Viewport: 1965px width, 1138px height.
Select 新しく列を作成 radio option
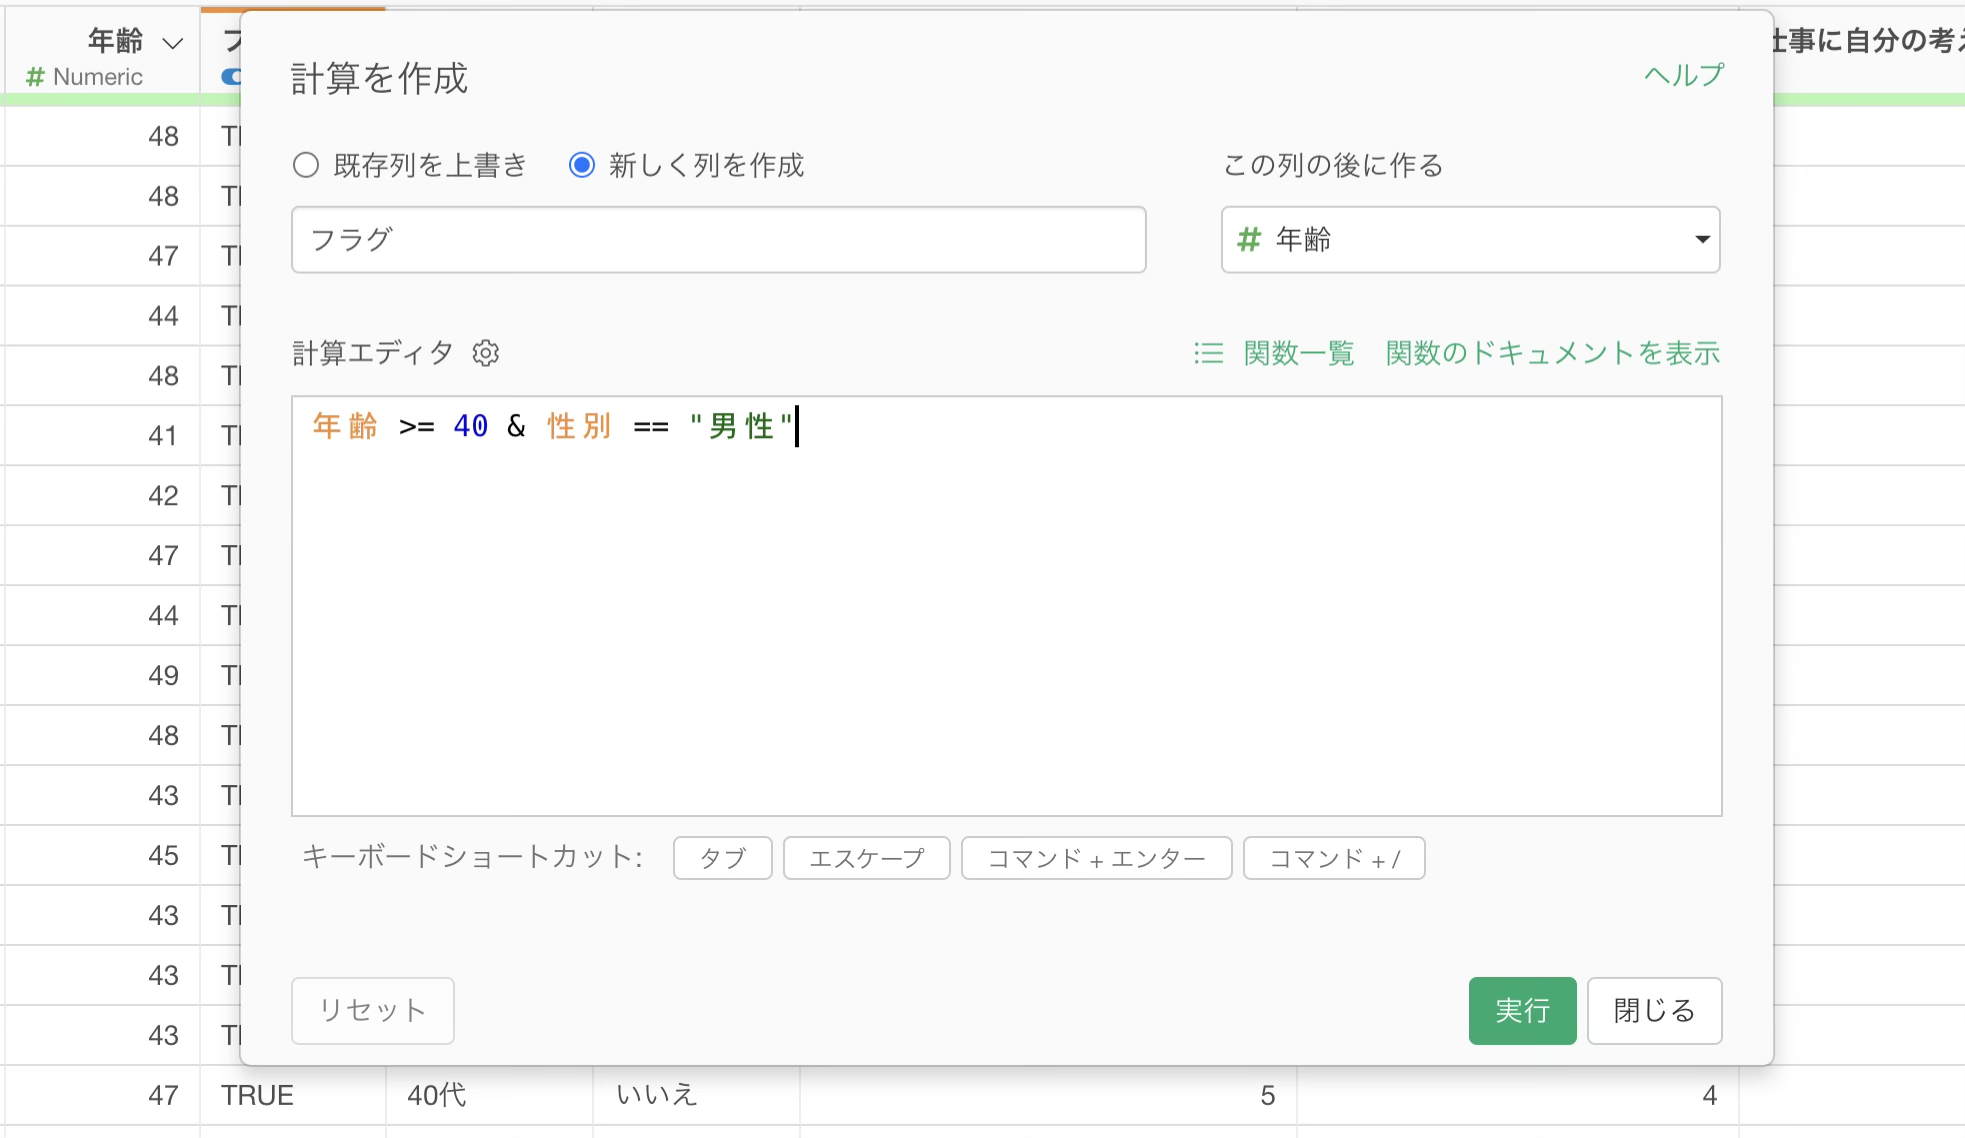click(582, 165)
